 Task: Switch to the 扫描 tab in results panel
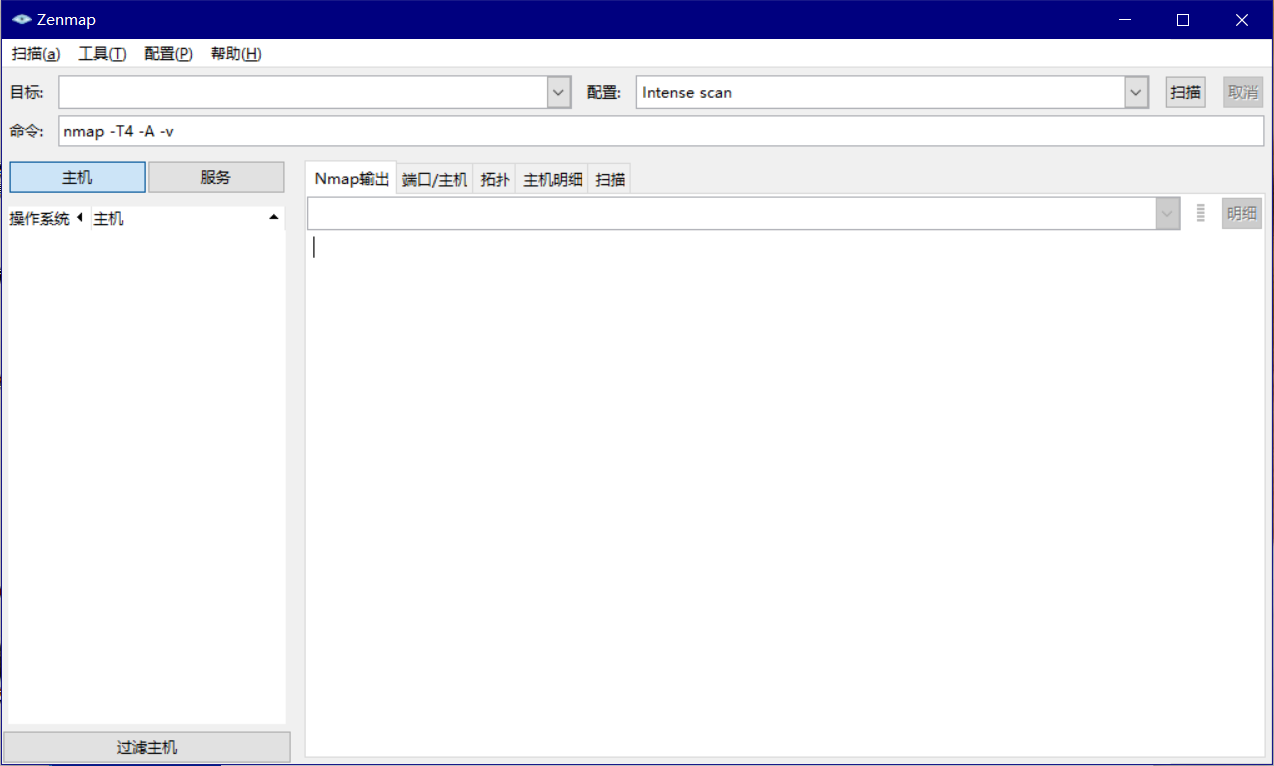[610, 180]
